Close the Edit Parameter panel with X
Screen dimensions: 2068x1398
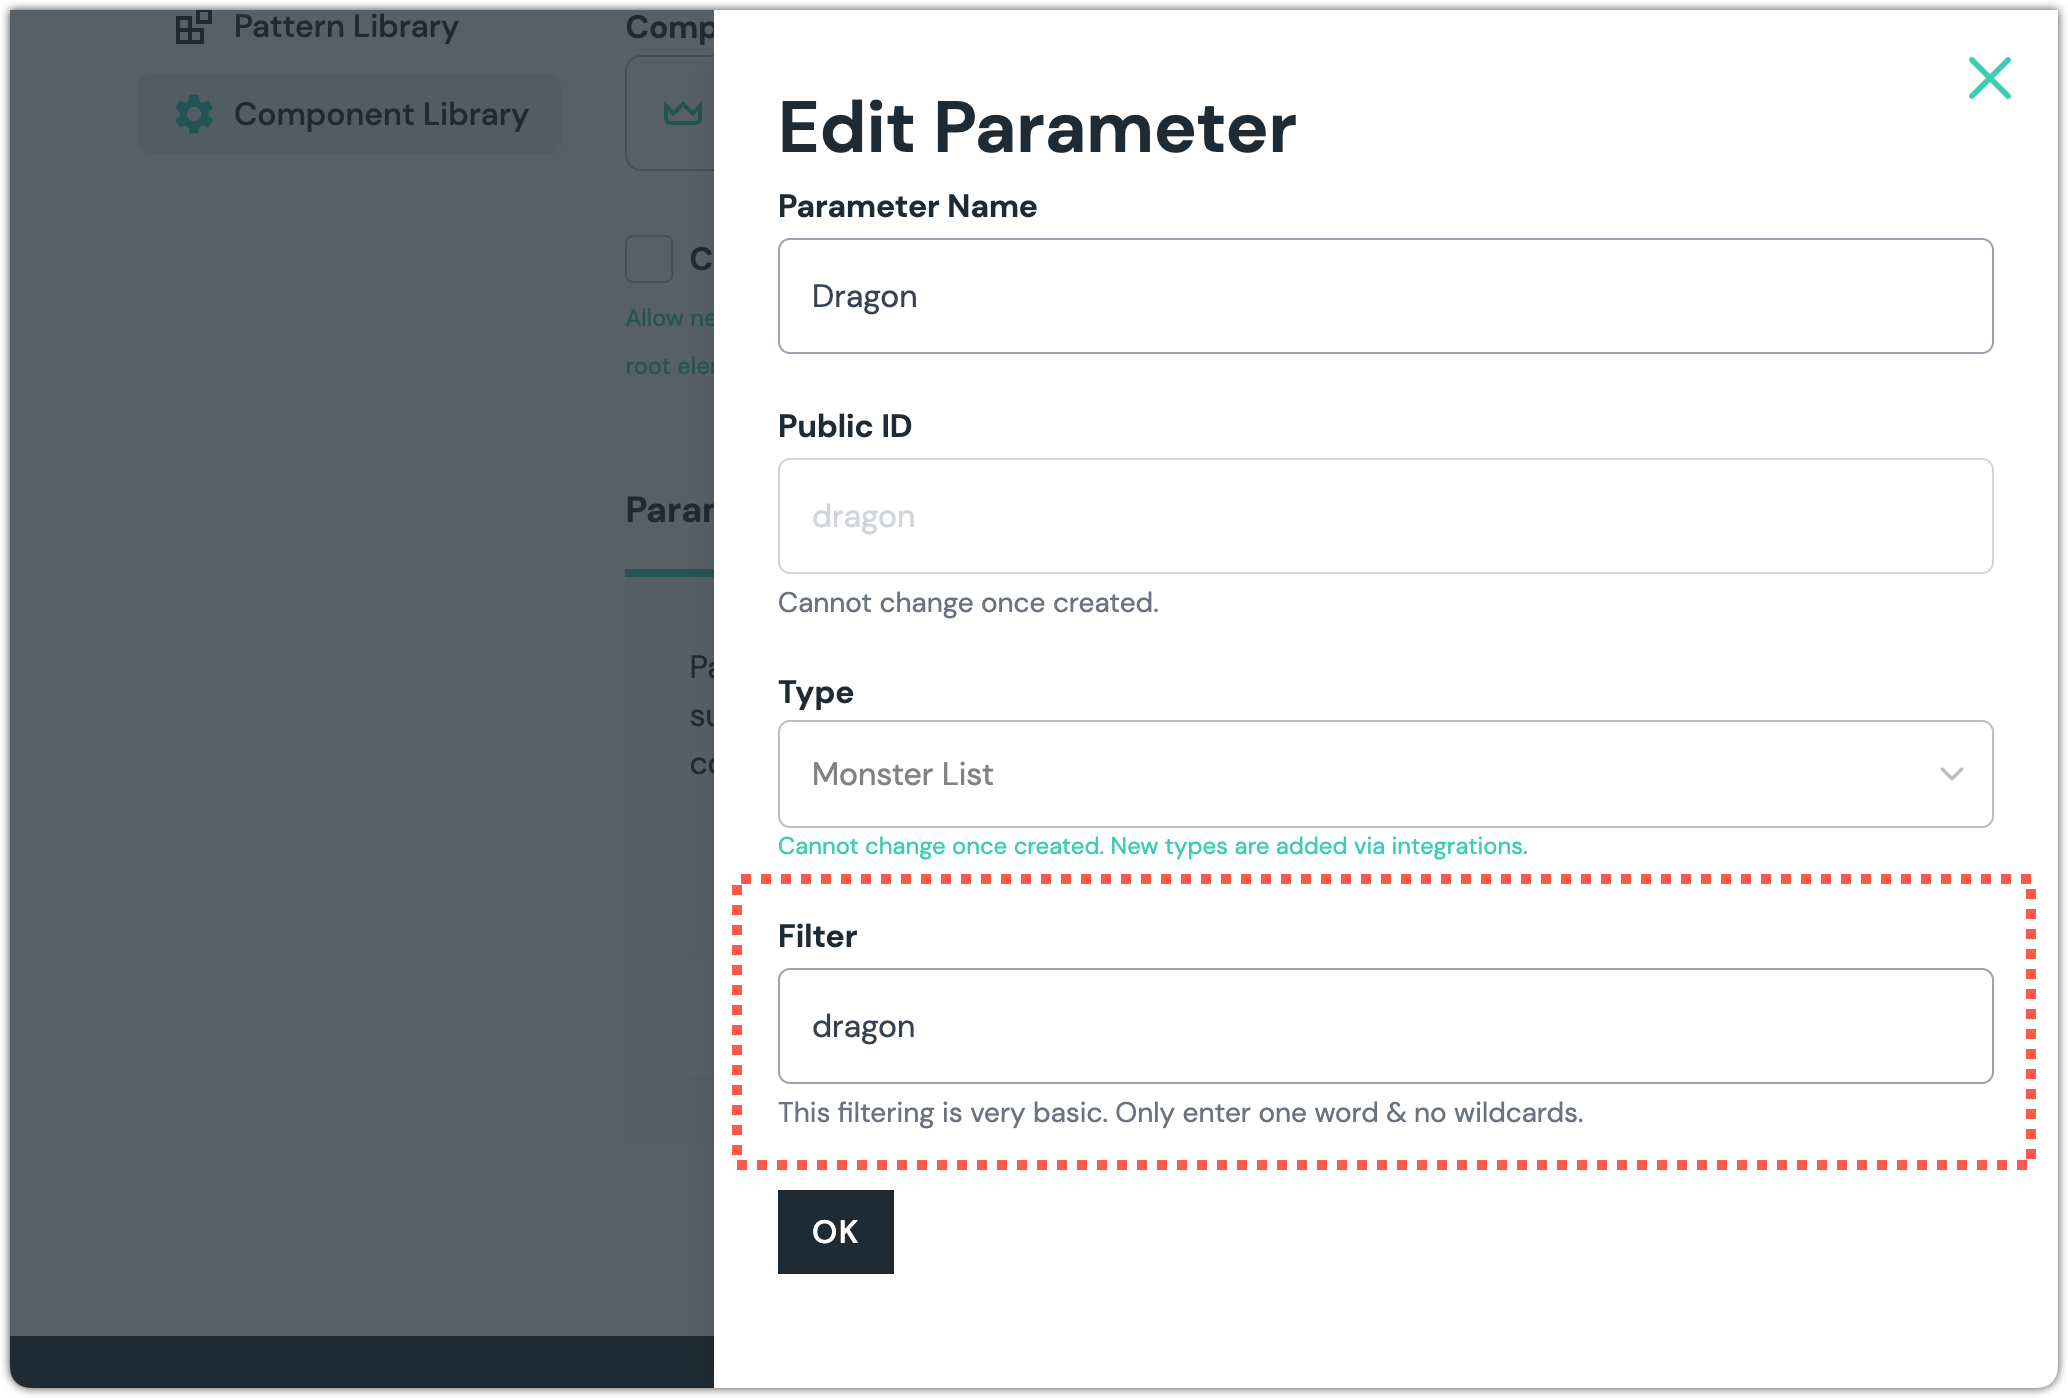click(1989, 78)
